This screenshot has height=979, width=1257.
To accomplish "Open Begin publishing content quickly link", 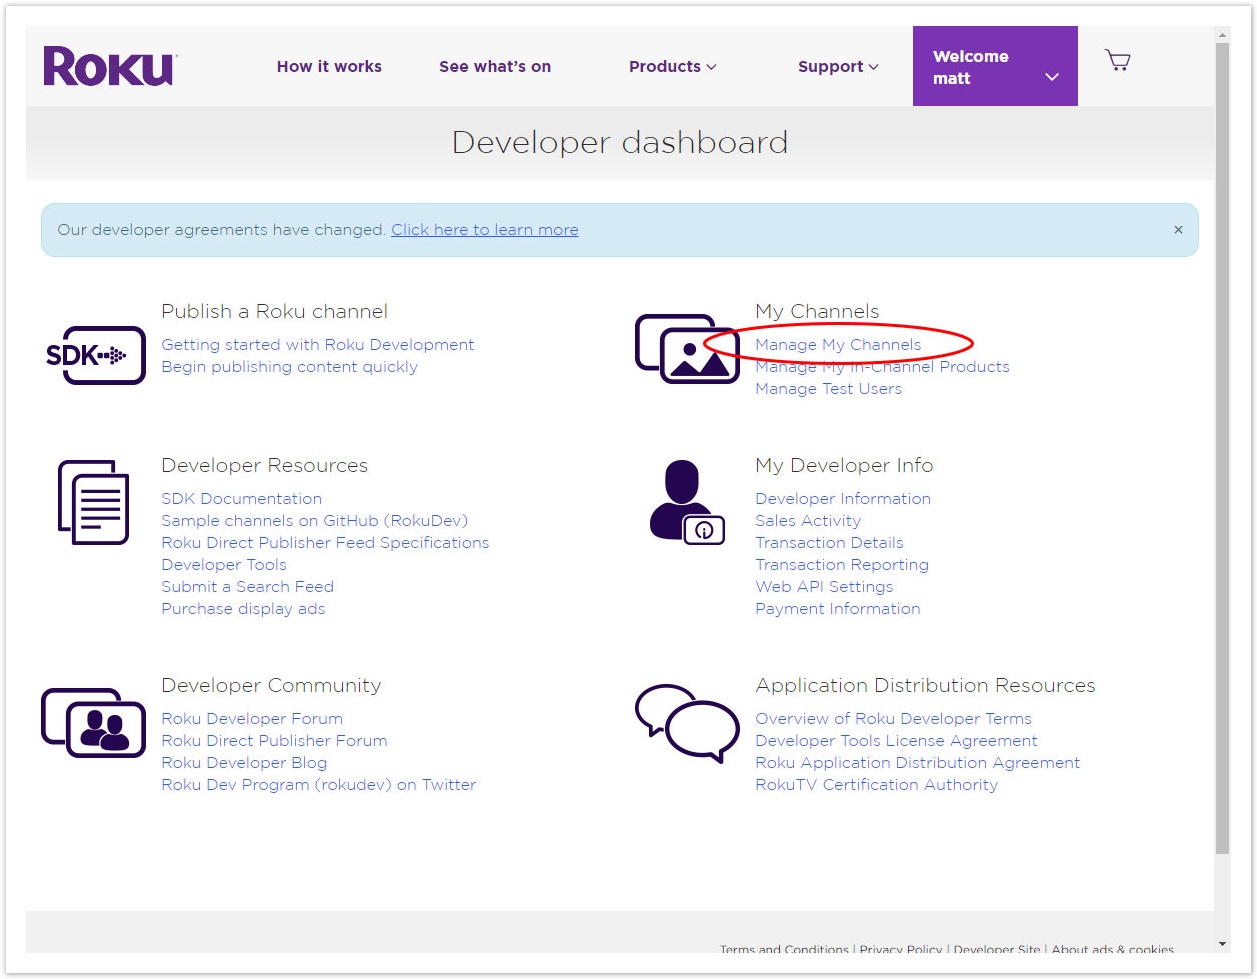I will (290, 367).
